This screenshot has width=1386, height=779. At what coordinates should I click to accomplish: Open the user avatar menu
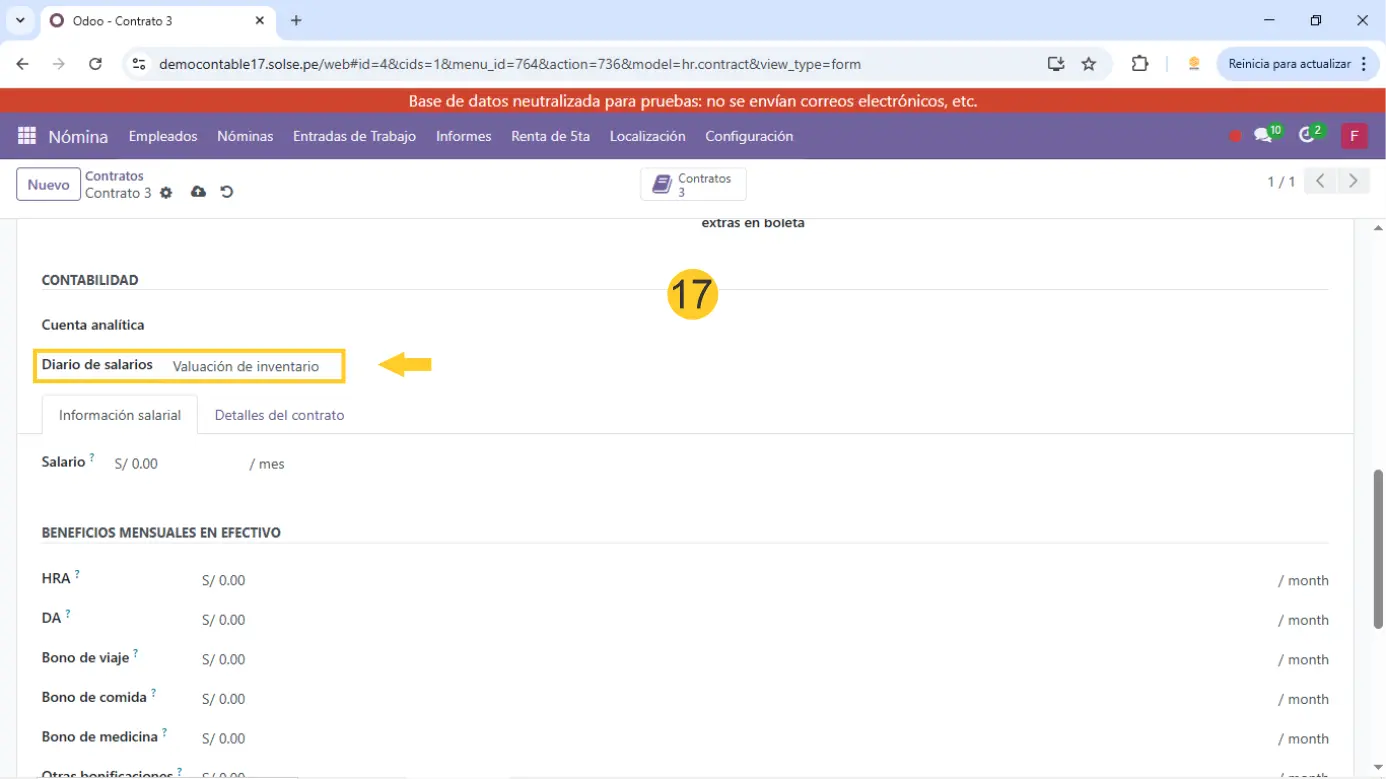1354,136
